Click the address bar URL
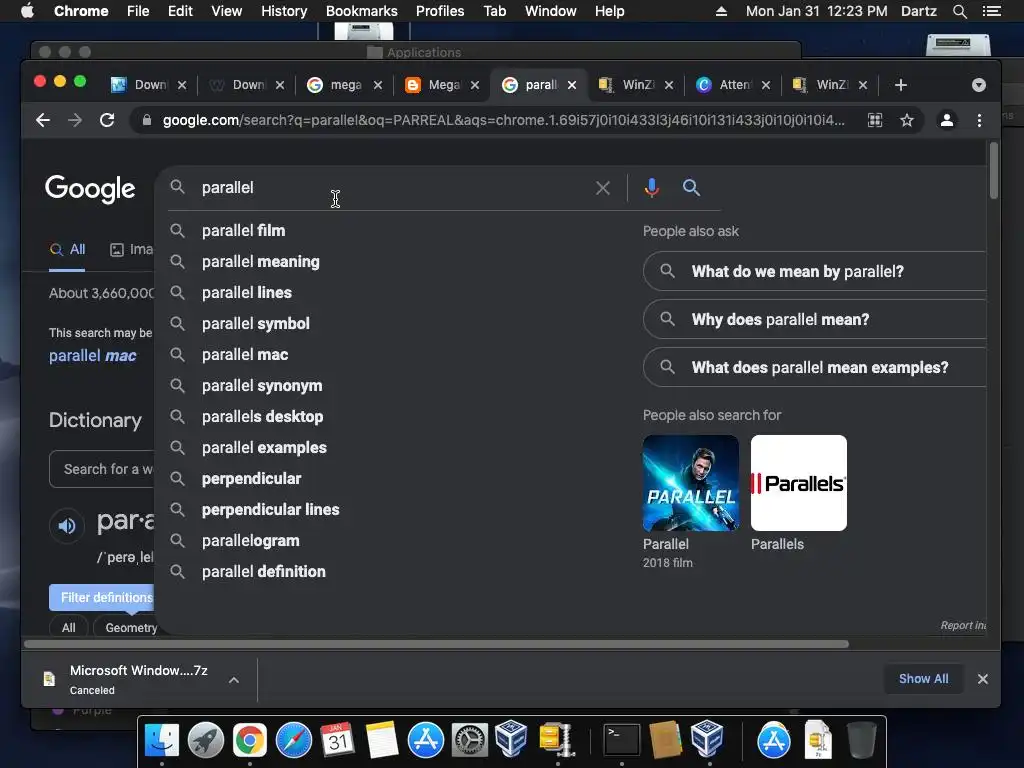 point(503,120)
